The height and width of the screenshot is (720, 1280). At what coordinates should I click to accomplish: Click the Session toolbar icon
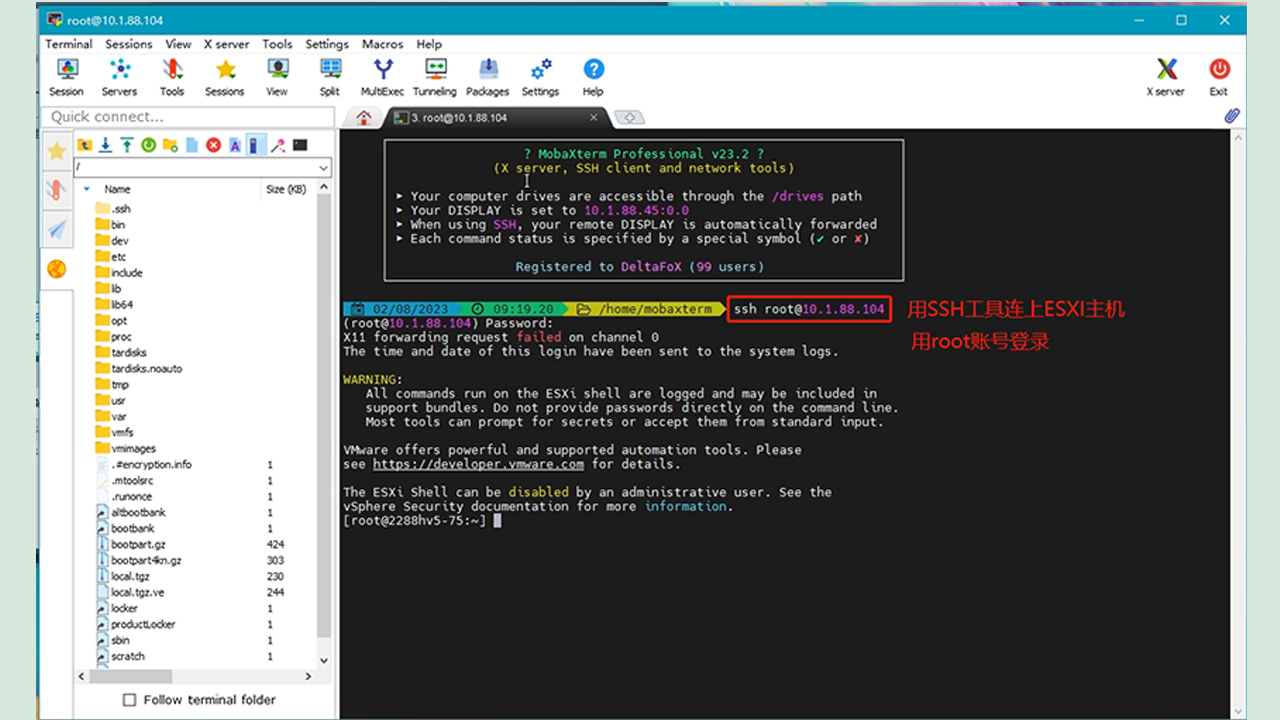[67, 77]
